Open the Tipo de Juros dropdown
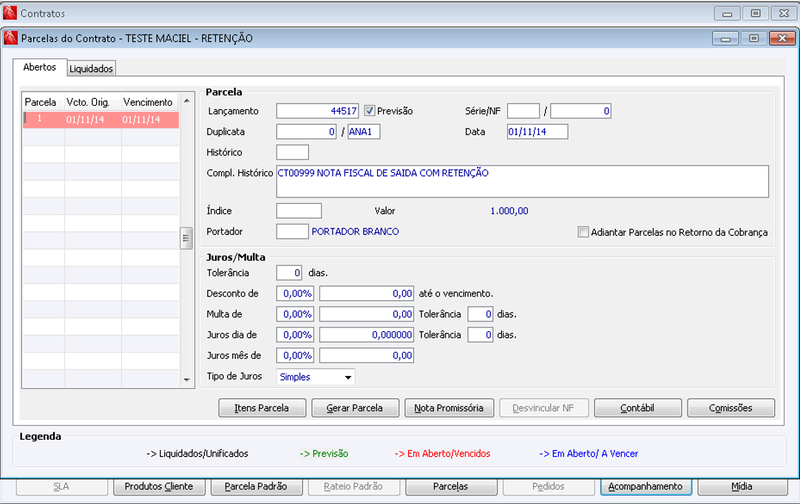The height and width of the screenshot is (504, 800). click(348, 377)
